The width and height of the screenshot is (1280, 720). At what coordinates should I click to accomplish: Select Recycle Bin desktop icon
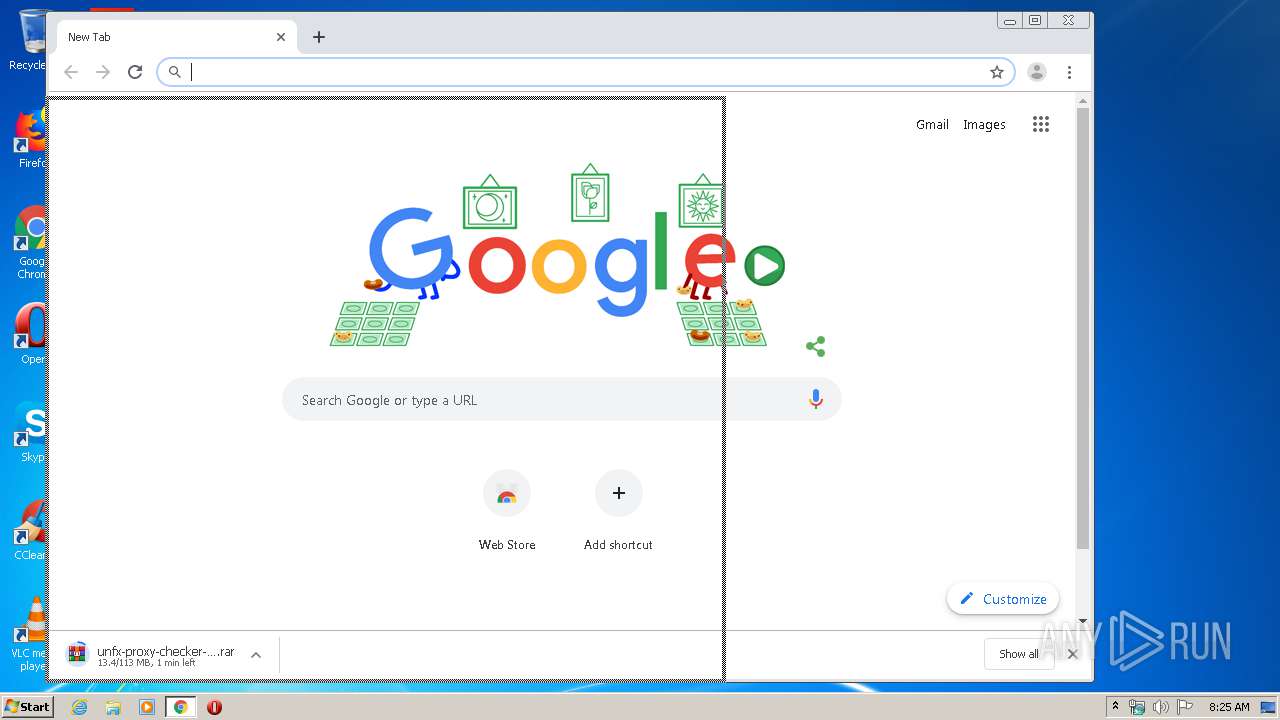tap(28, 40)
